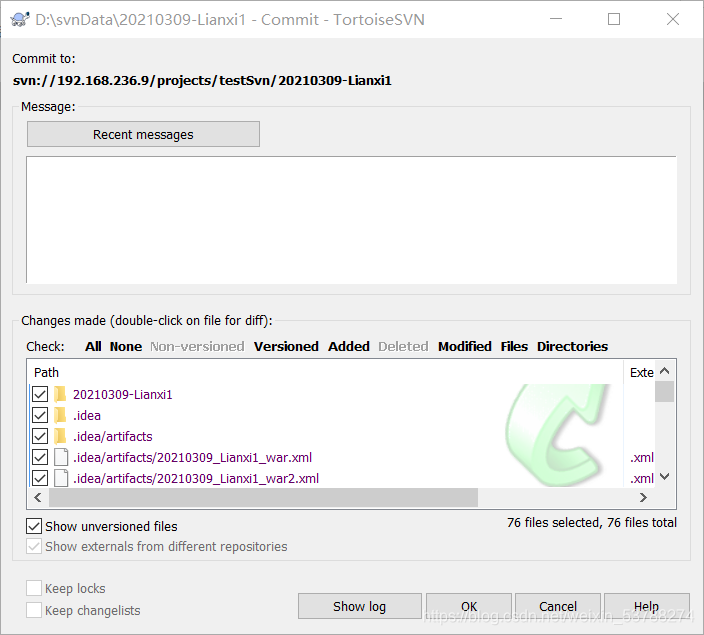Enable Keep changelists checkbox

[x=34, y=610]
